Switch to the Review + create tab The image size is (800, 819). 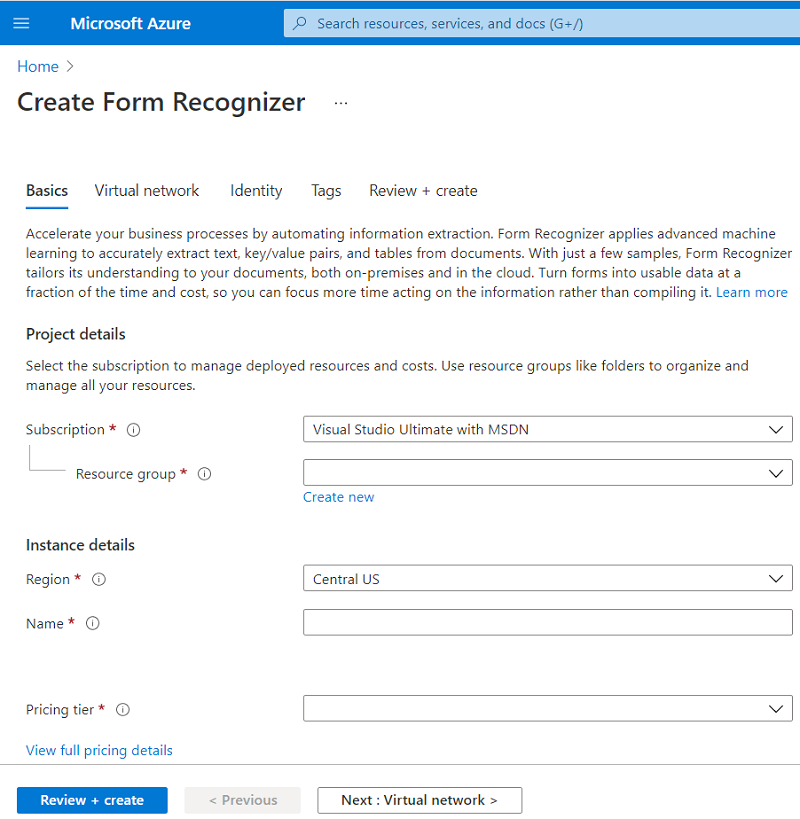pyautogui.click(x=423, y=190)
